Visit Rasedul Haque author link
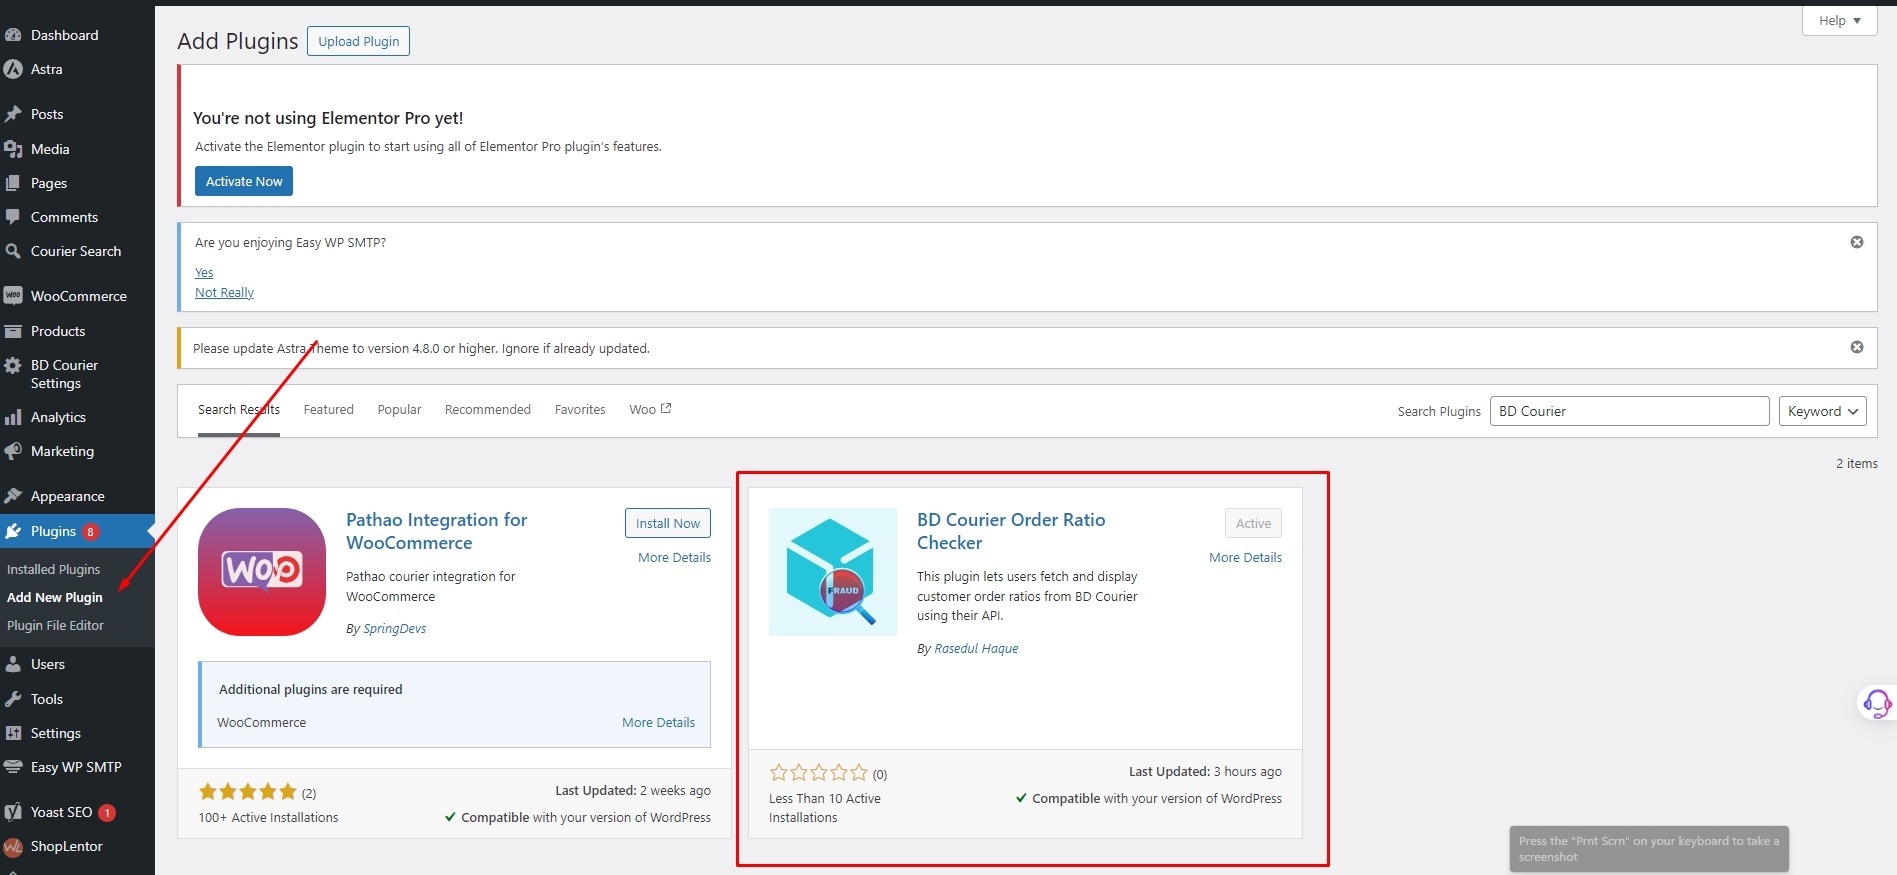Viewport: 1897px width, 875px height. [x=976, y=649]
